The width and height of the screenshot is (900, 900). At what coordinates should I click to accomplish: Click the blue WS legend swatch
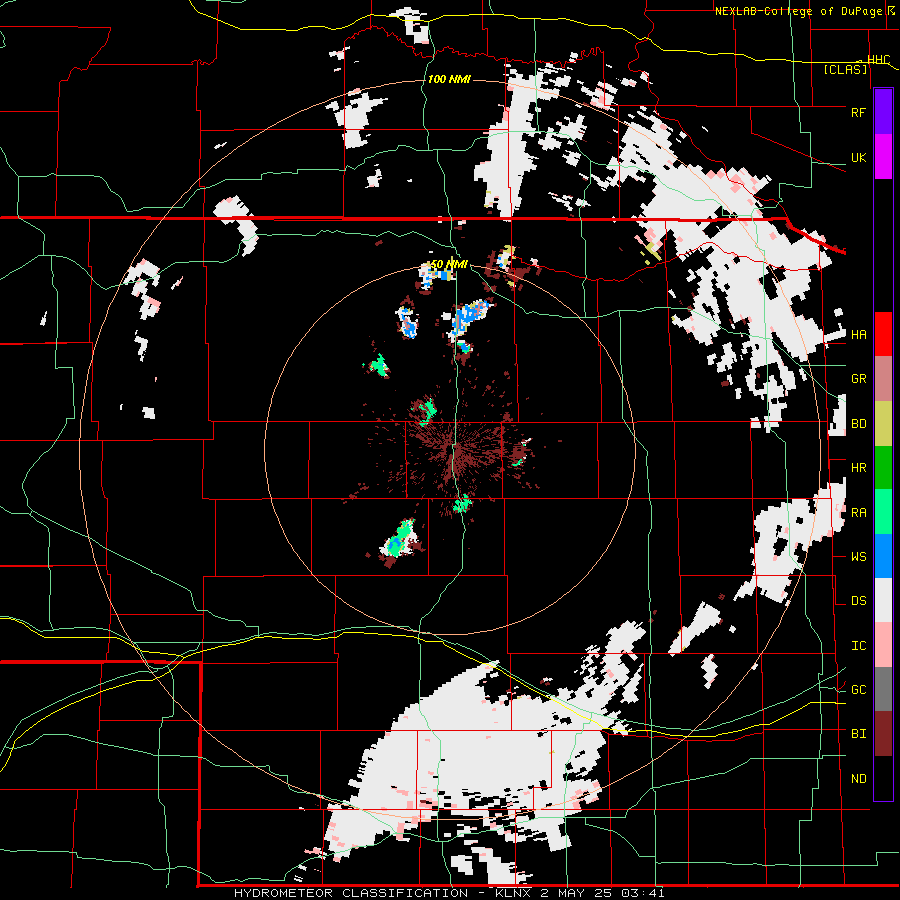pos(883,556)
